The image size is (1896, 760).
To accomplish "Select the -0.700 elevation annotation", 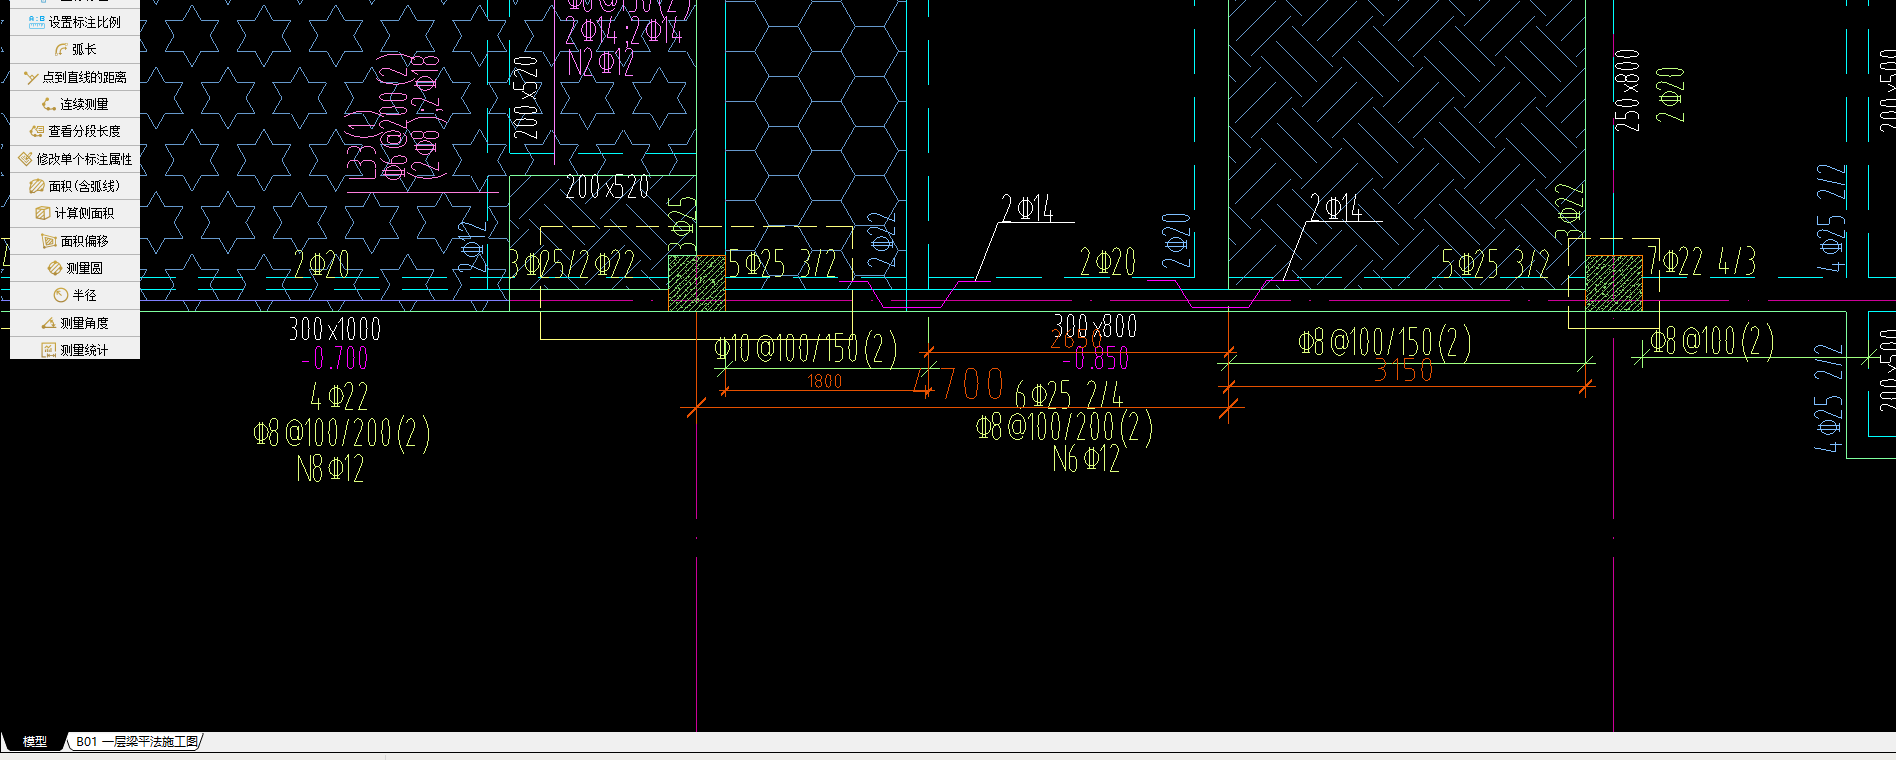I will click(x=335, y=359).
